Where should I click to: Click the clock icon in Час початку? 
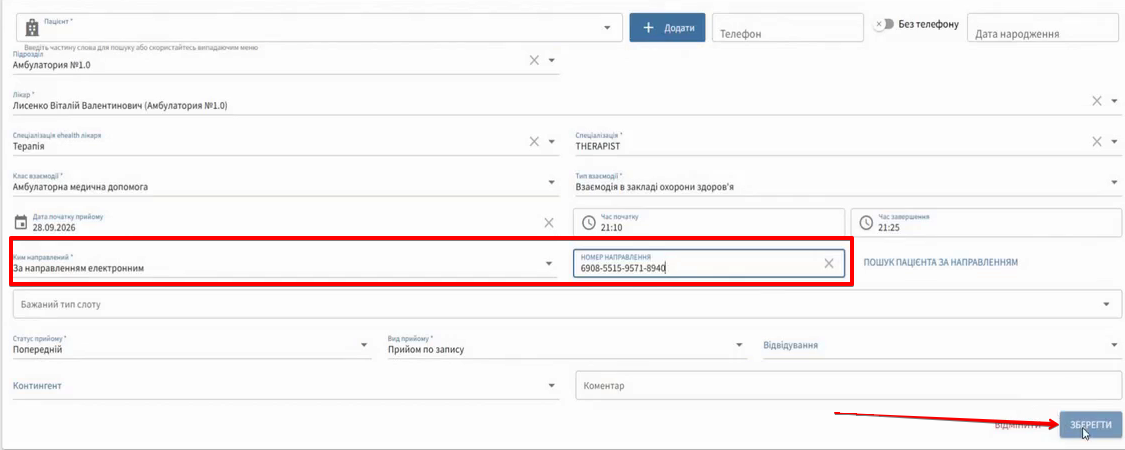click(588, 222)
